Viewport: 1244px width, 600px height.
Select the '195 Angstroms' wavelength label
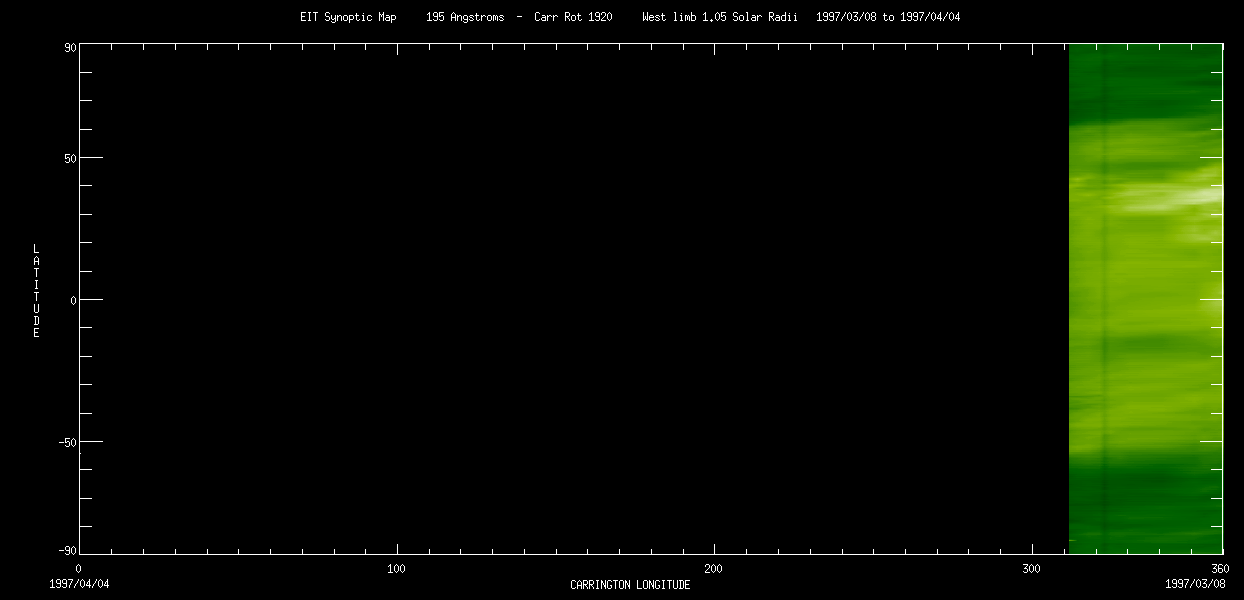point(465,17)
